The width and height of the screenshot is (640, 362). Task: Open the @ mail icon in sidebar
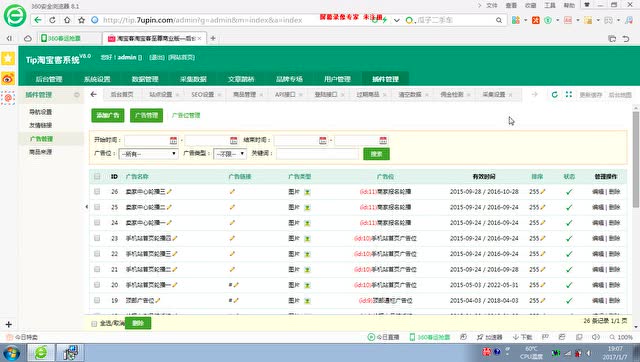point(8,98)
